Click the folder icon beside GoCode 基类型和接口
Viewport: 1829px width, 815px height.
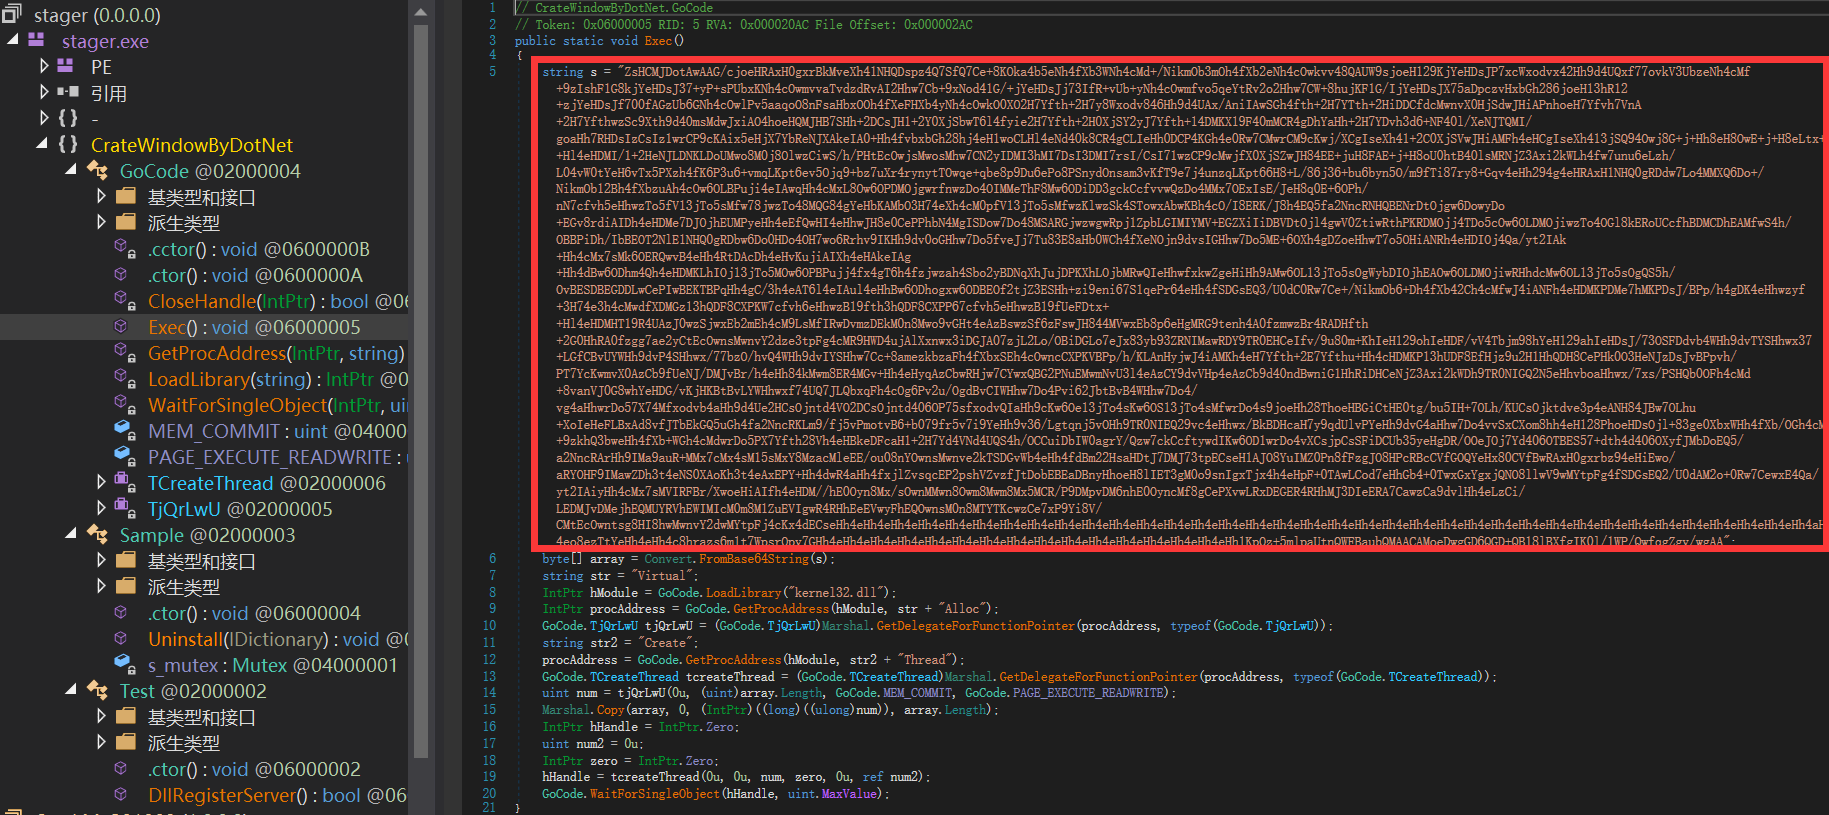(x=126, y=196)
